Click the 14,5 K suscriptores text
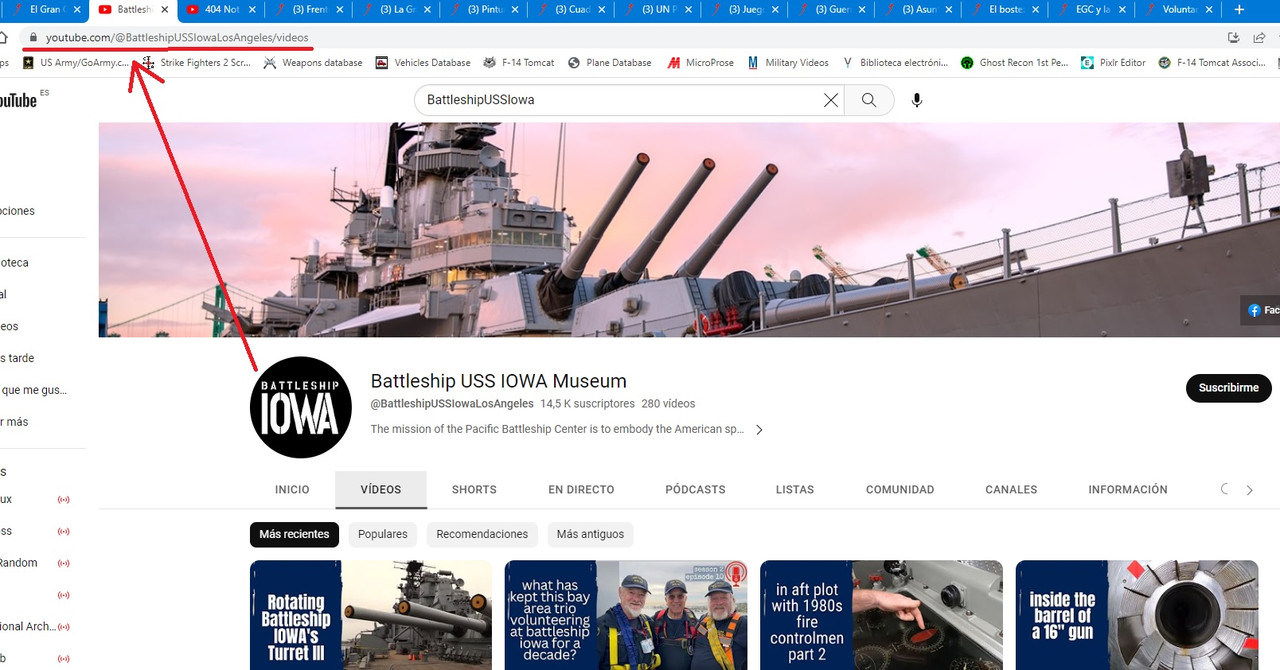Viewport: 1280px width, 670px height. point(588,404)
